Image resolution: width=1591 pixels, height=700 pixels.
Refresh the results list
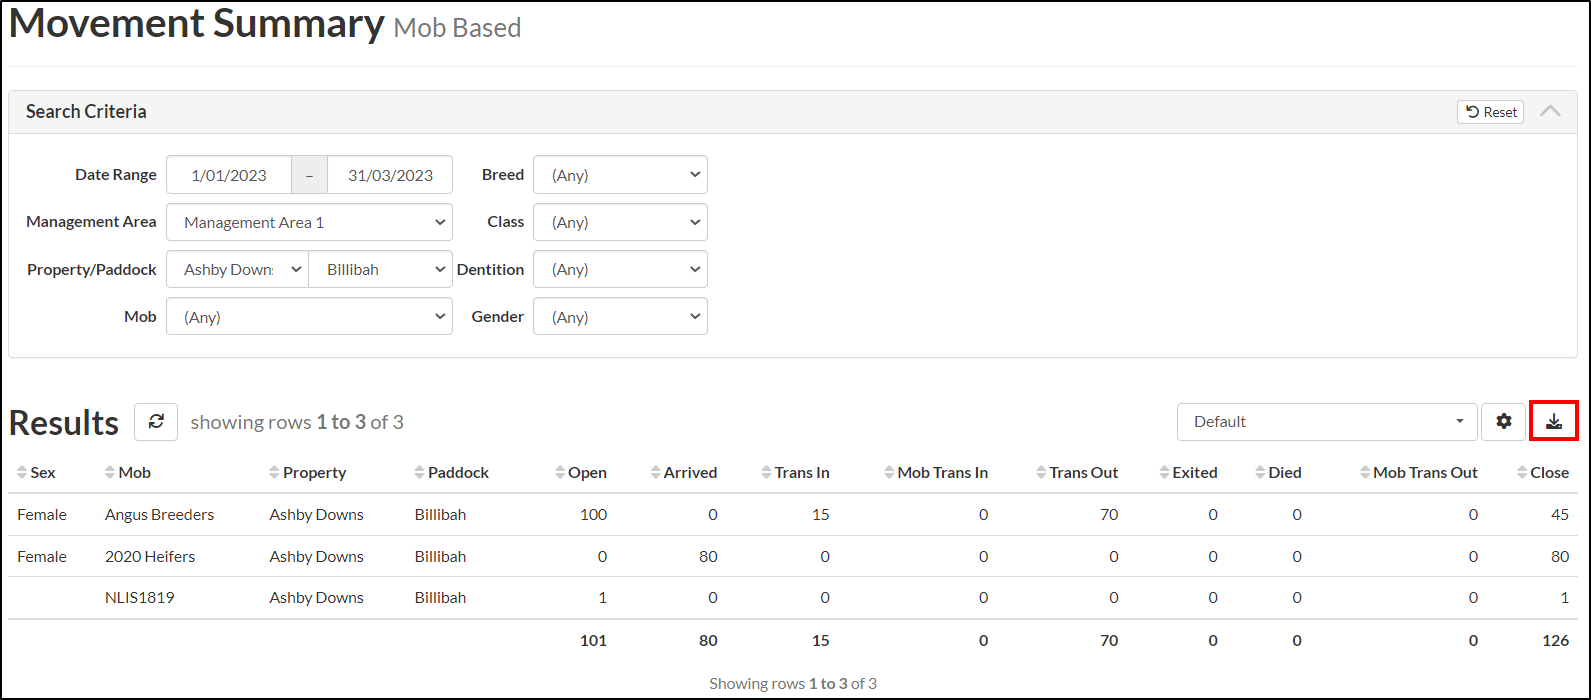(x=156, y=422)
